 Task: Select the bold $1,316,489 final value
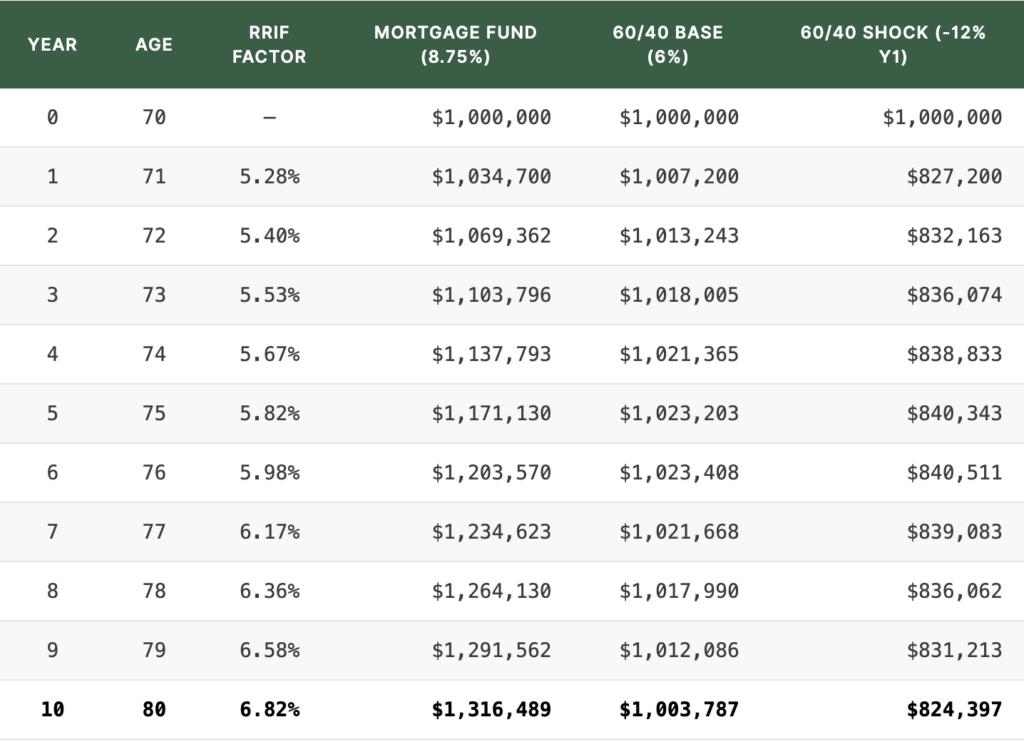click(x=491, y=709)
